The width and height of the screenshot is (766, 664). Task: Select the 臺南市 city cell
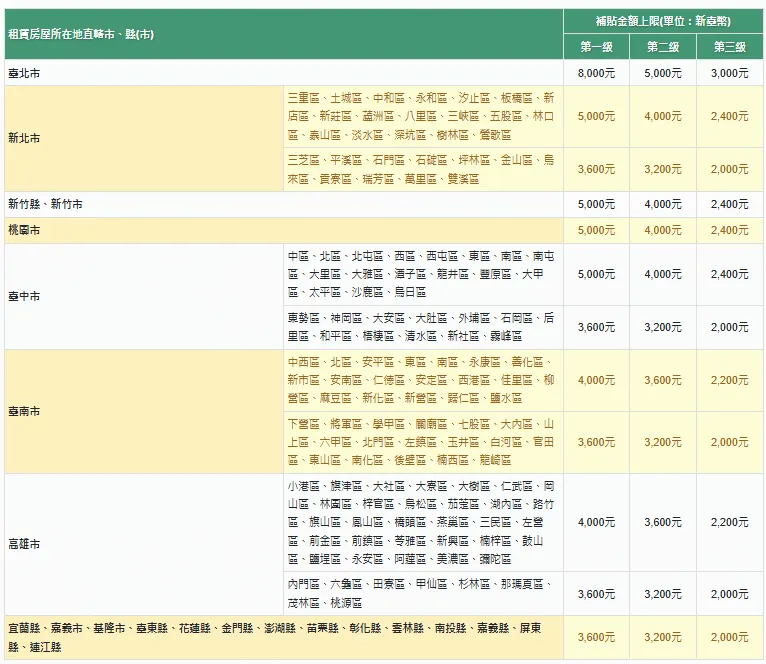(x=25, y=411)
